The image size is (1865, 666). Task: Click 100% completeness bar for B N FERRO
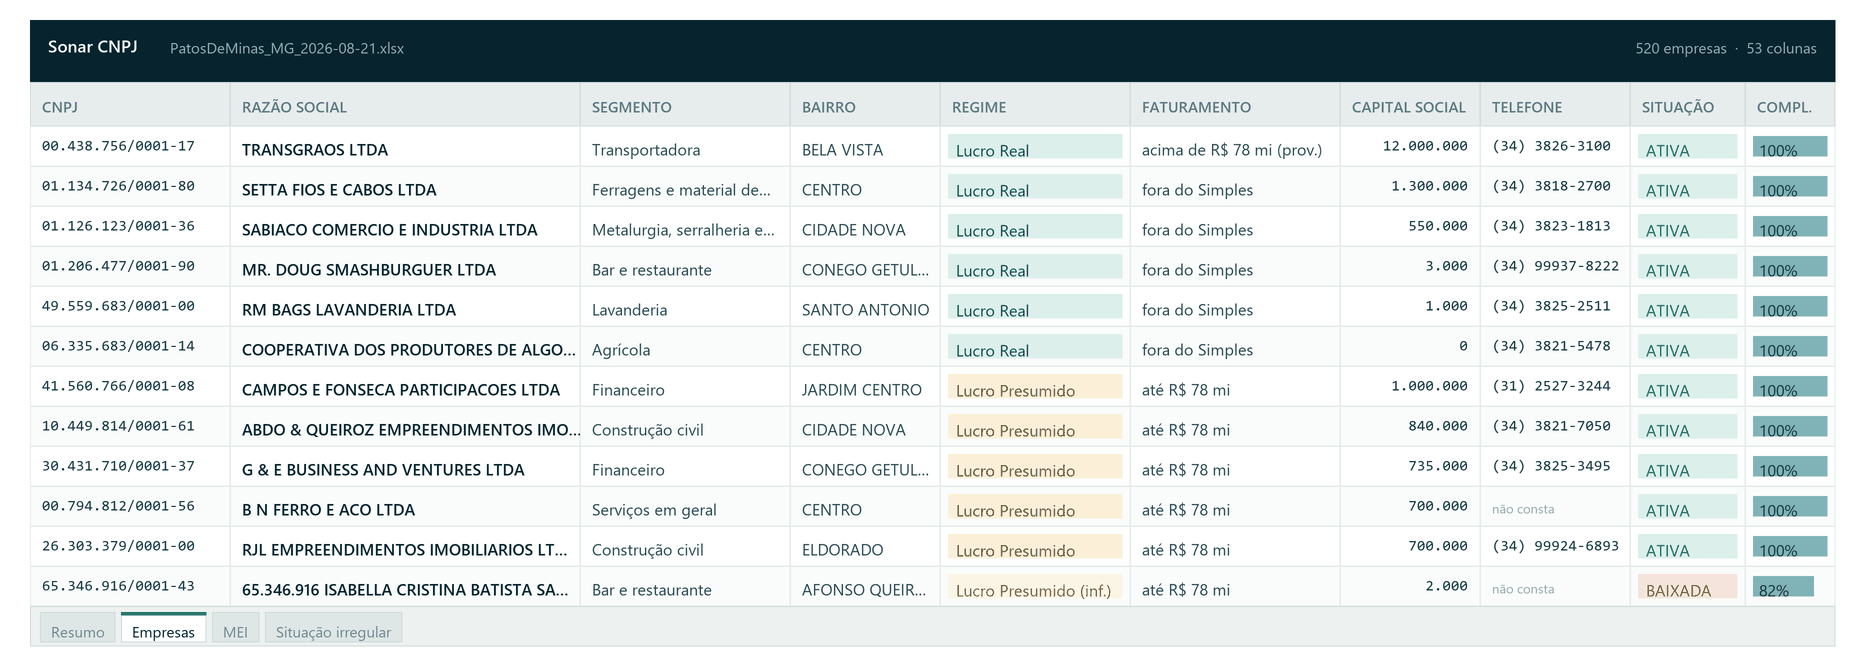(x=1790, y=507)
